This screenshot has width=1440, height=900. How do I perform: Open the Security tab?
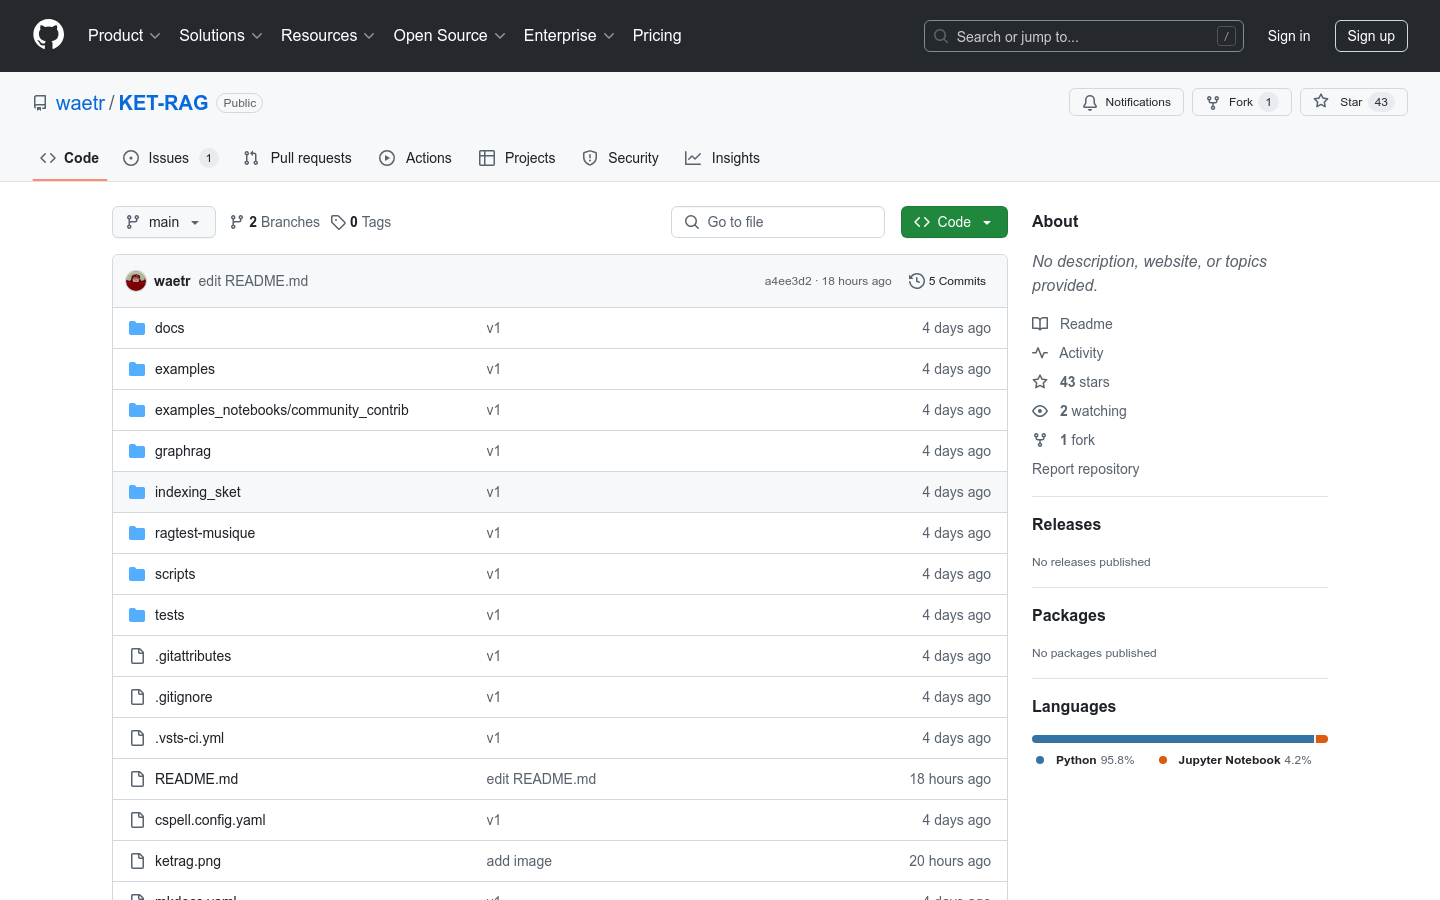621,158
